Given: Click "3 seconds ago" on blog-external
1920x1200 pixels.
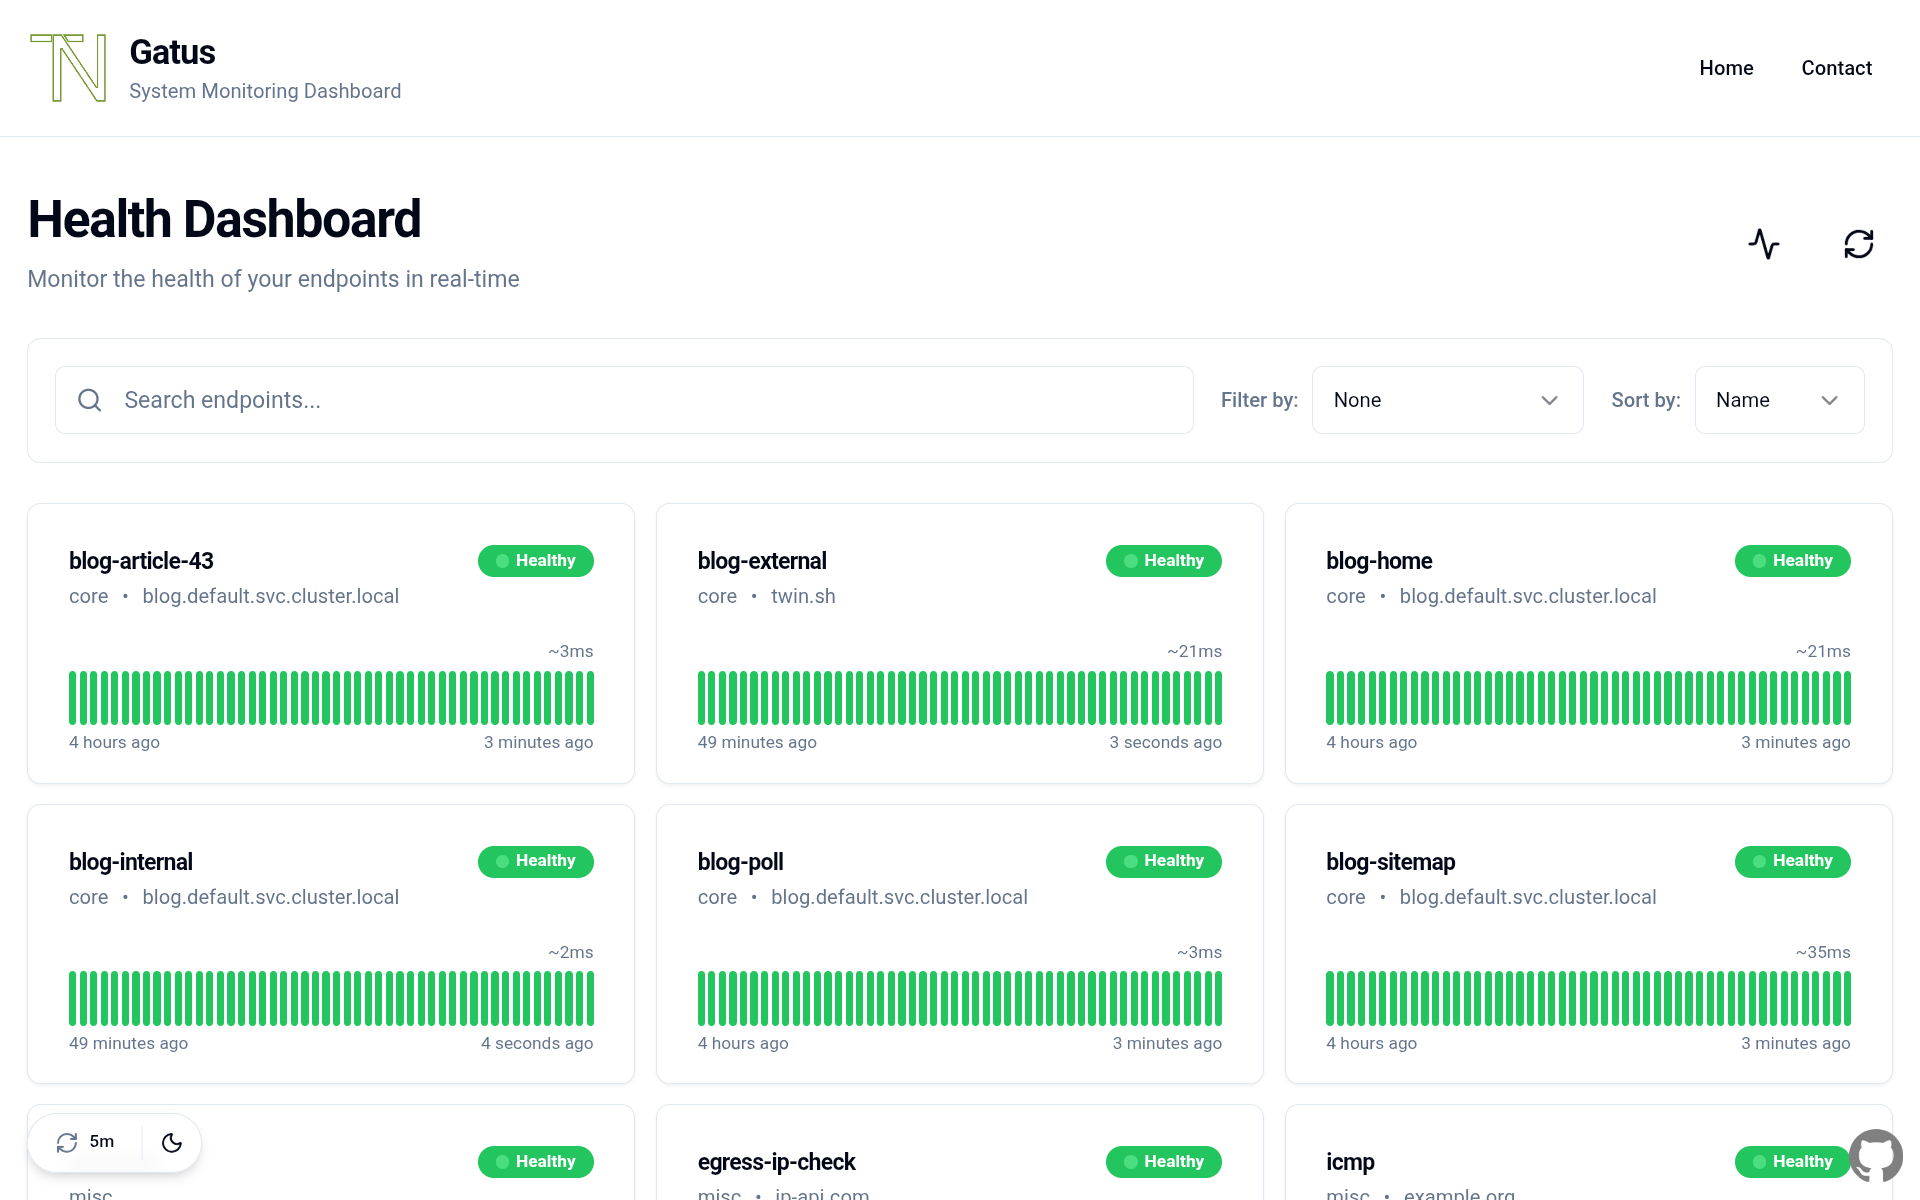Looking at the screenshot, I should 1165,742.
